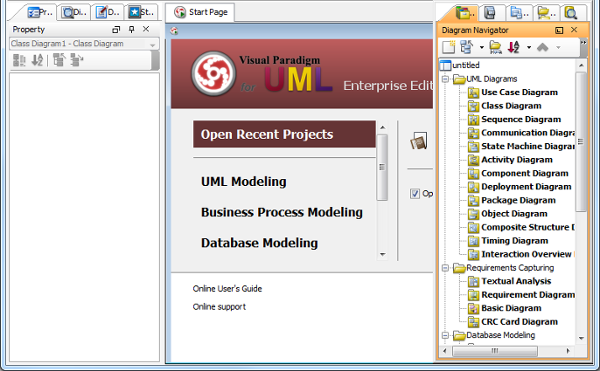
Task: Click the collapse tree icon in Diagram Navigator toolbar
Action: 466,47
